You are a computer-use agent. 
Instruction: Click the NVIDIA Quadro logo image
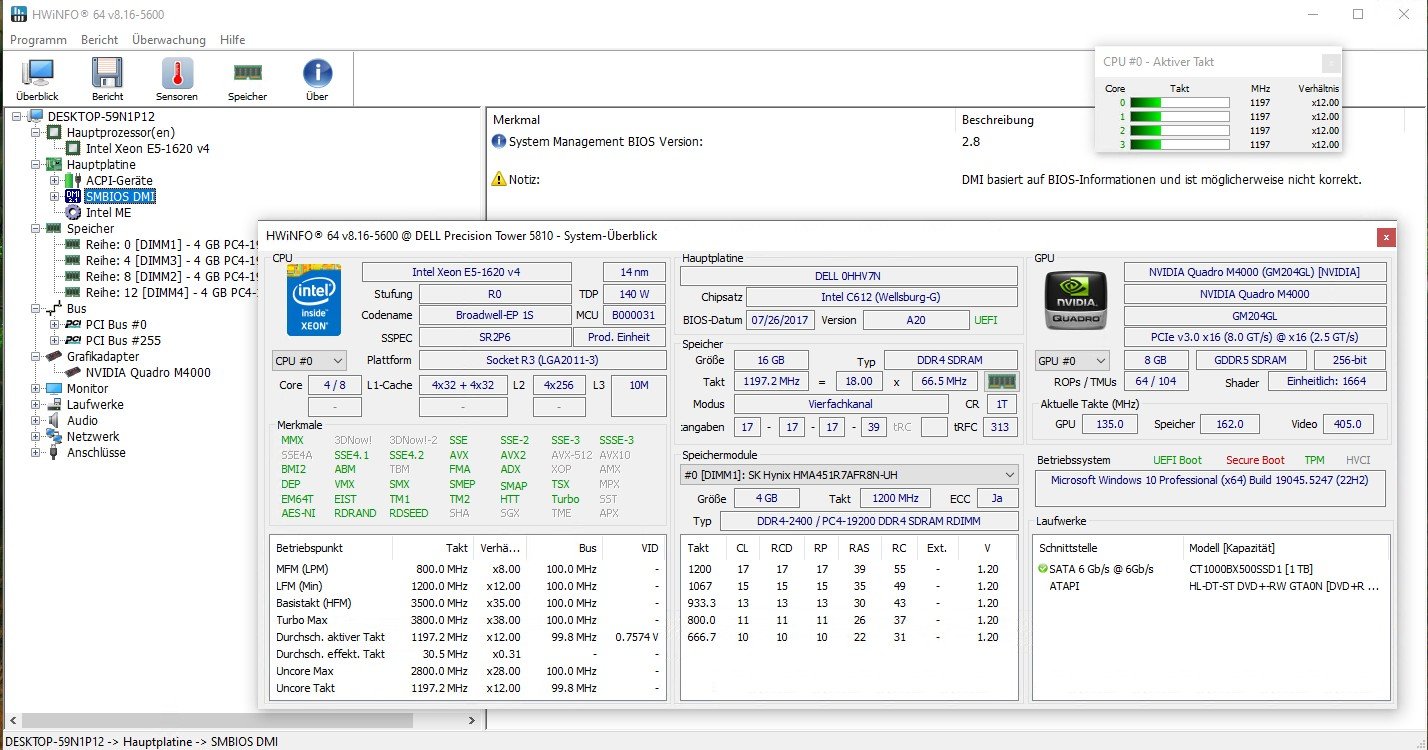(x=1076, y=301)
